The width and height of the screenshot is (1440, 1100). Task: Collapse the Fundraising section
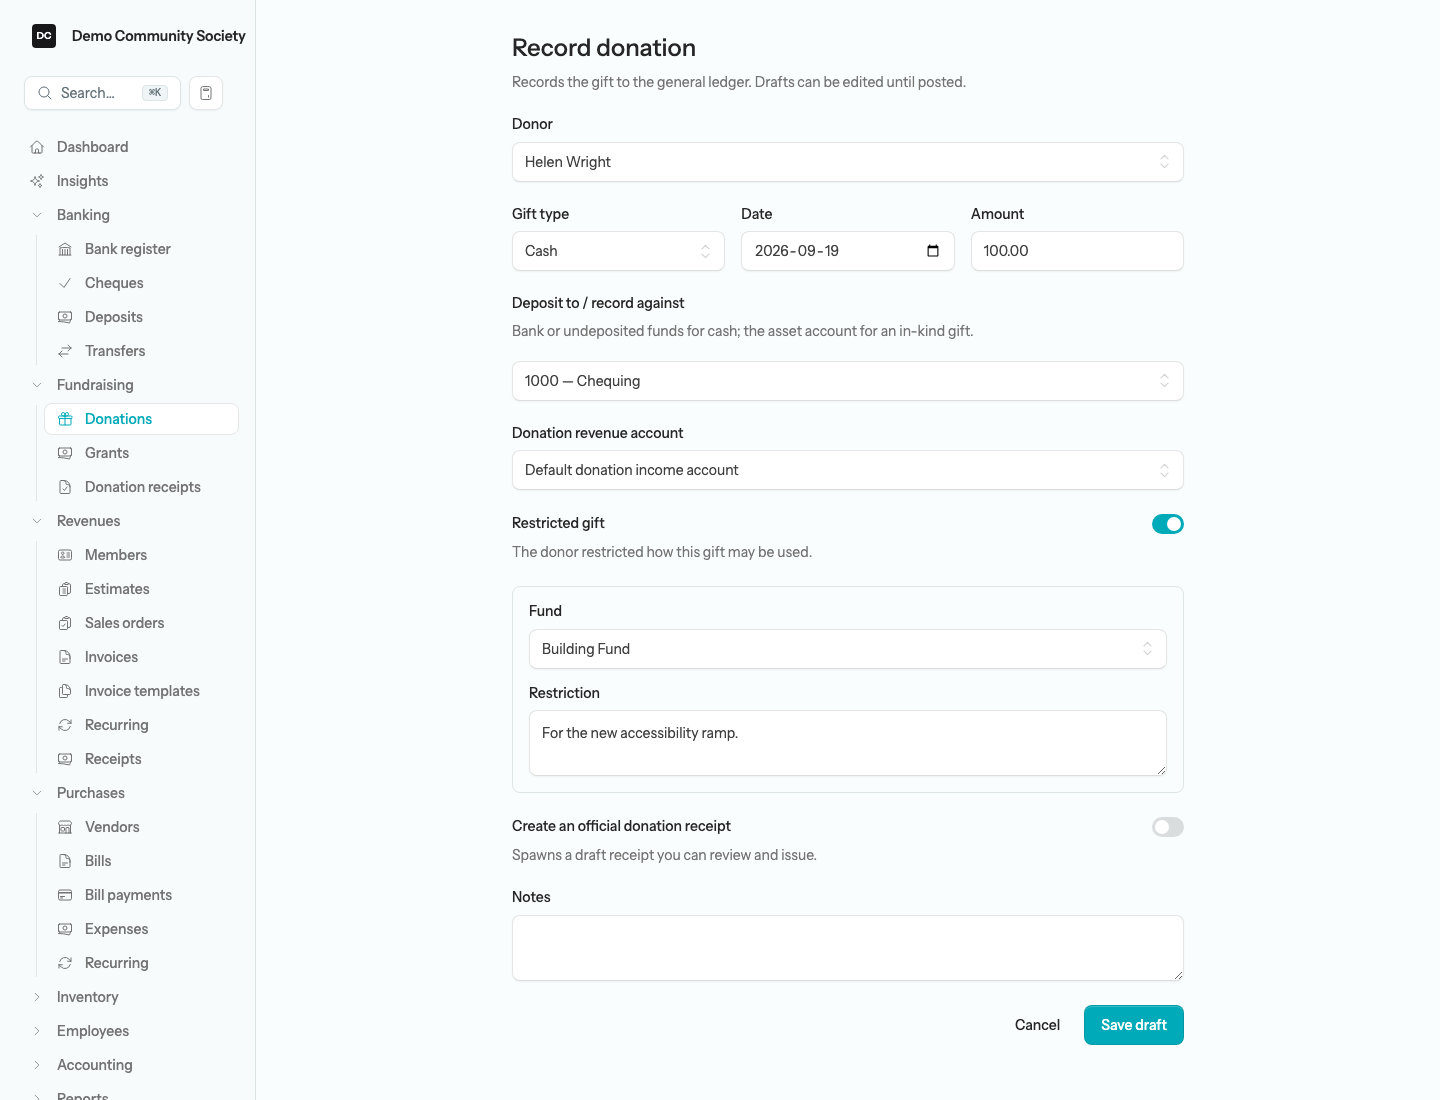pyautogui.click(x=37, y=385)
